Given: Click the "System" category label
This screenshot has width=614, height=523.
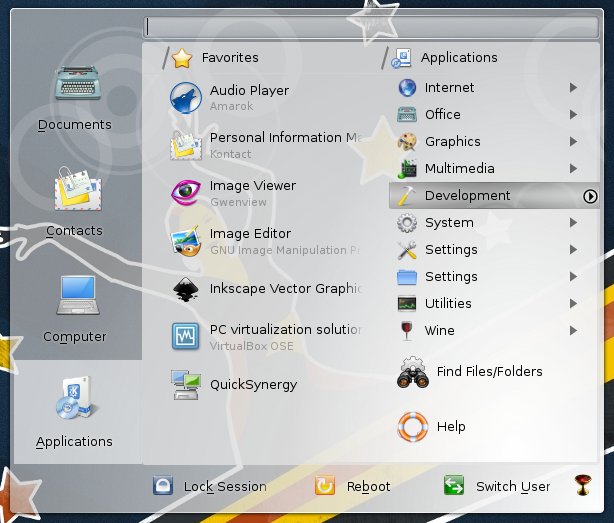Looking at the screenshot, I should (449, 223).
